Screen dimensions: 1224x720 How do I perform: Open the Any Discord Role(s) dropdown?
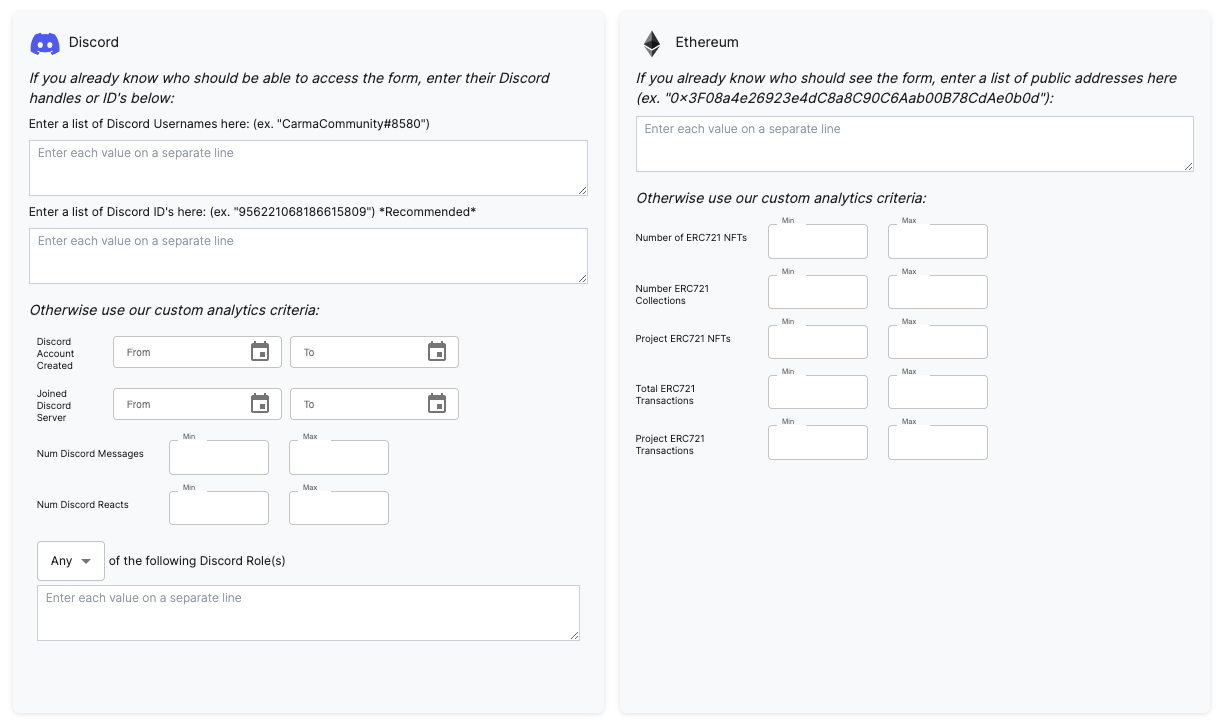(x=71, y=561)
